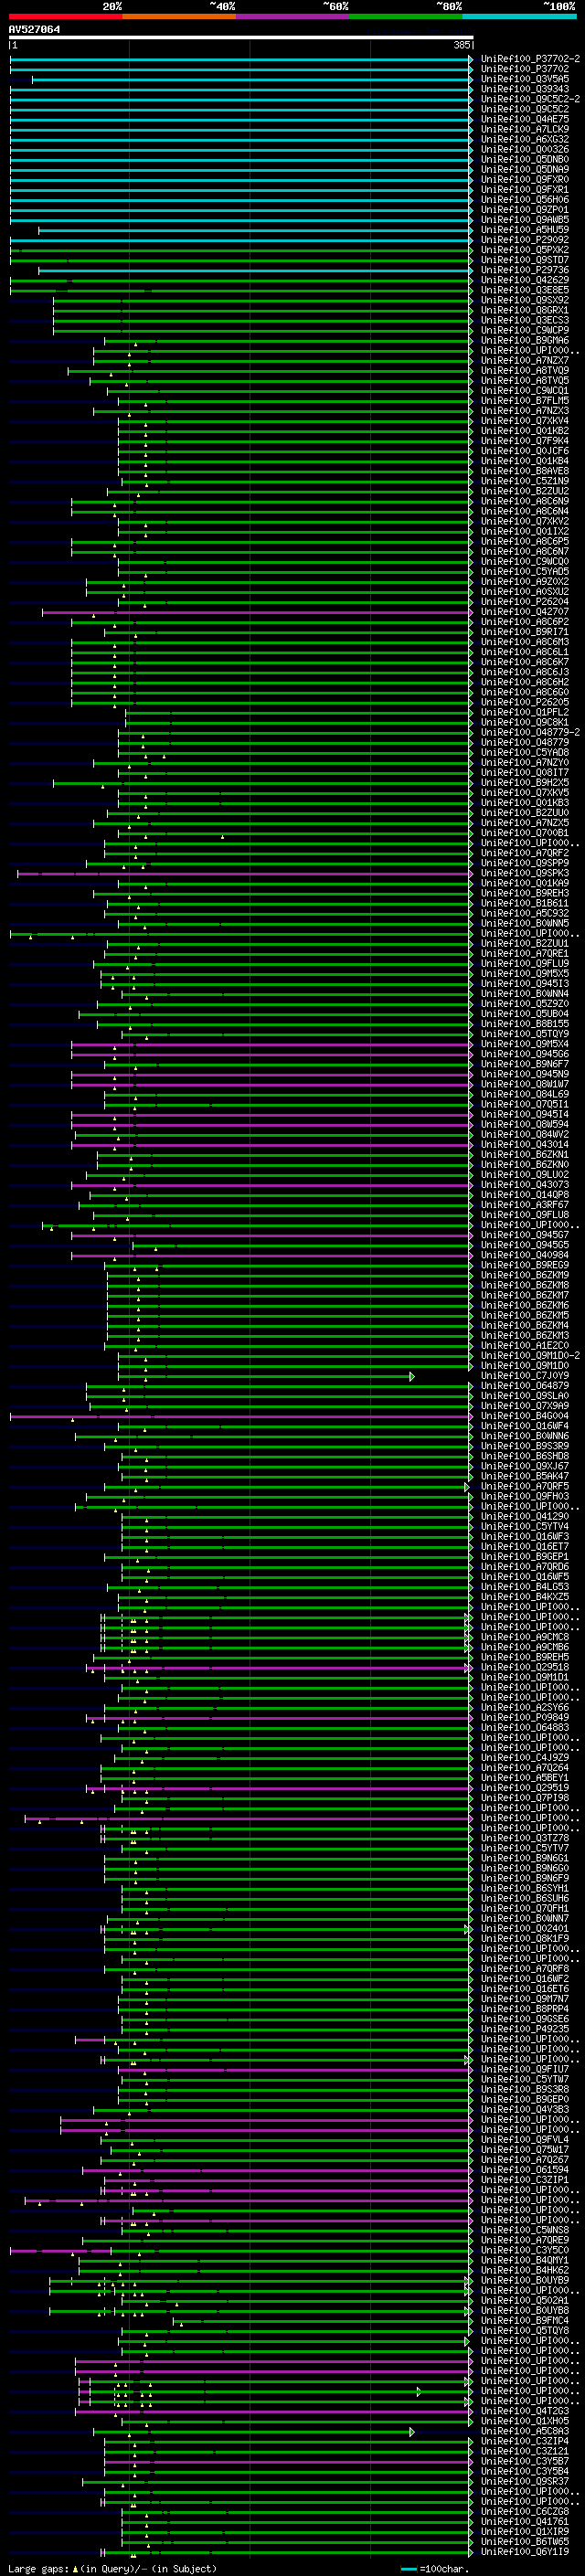The height and width of the screenshot is (2576, 585).
Task: Click the UniRef100_A6XG32 label
Action: [x=525, y=139]
